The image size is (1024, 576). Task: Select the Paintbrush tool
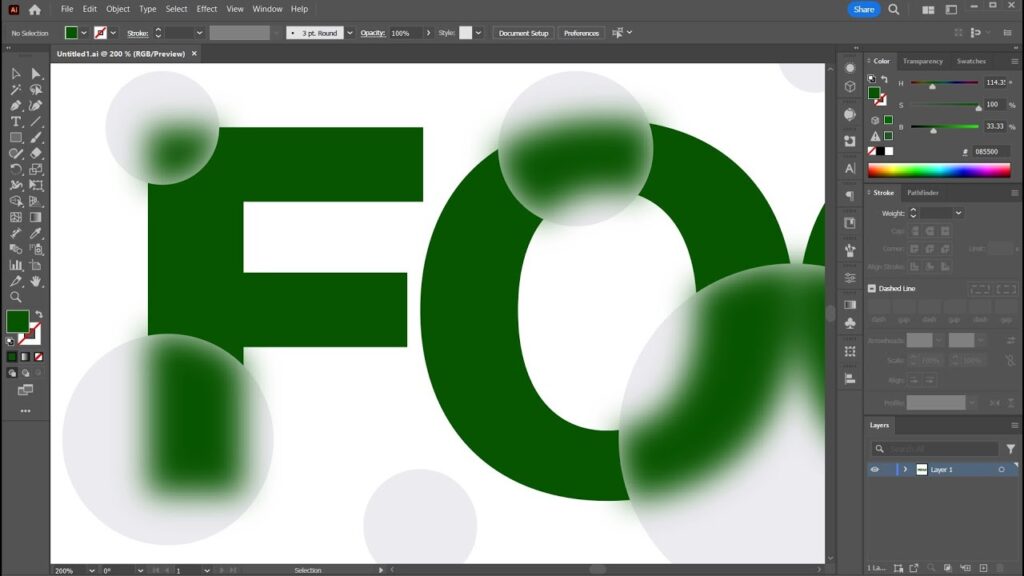click(36, 138)
